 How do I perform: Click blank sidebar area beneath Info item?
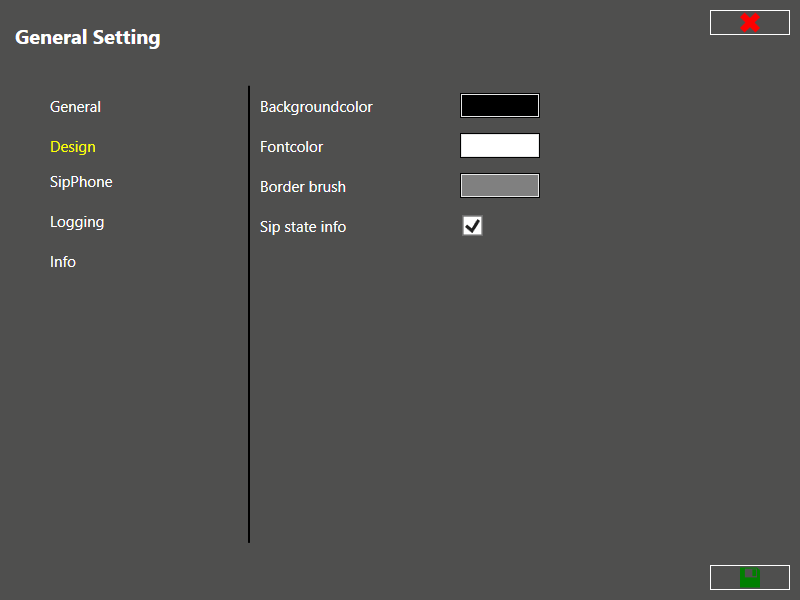(120, 400)
